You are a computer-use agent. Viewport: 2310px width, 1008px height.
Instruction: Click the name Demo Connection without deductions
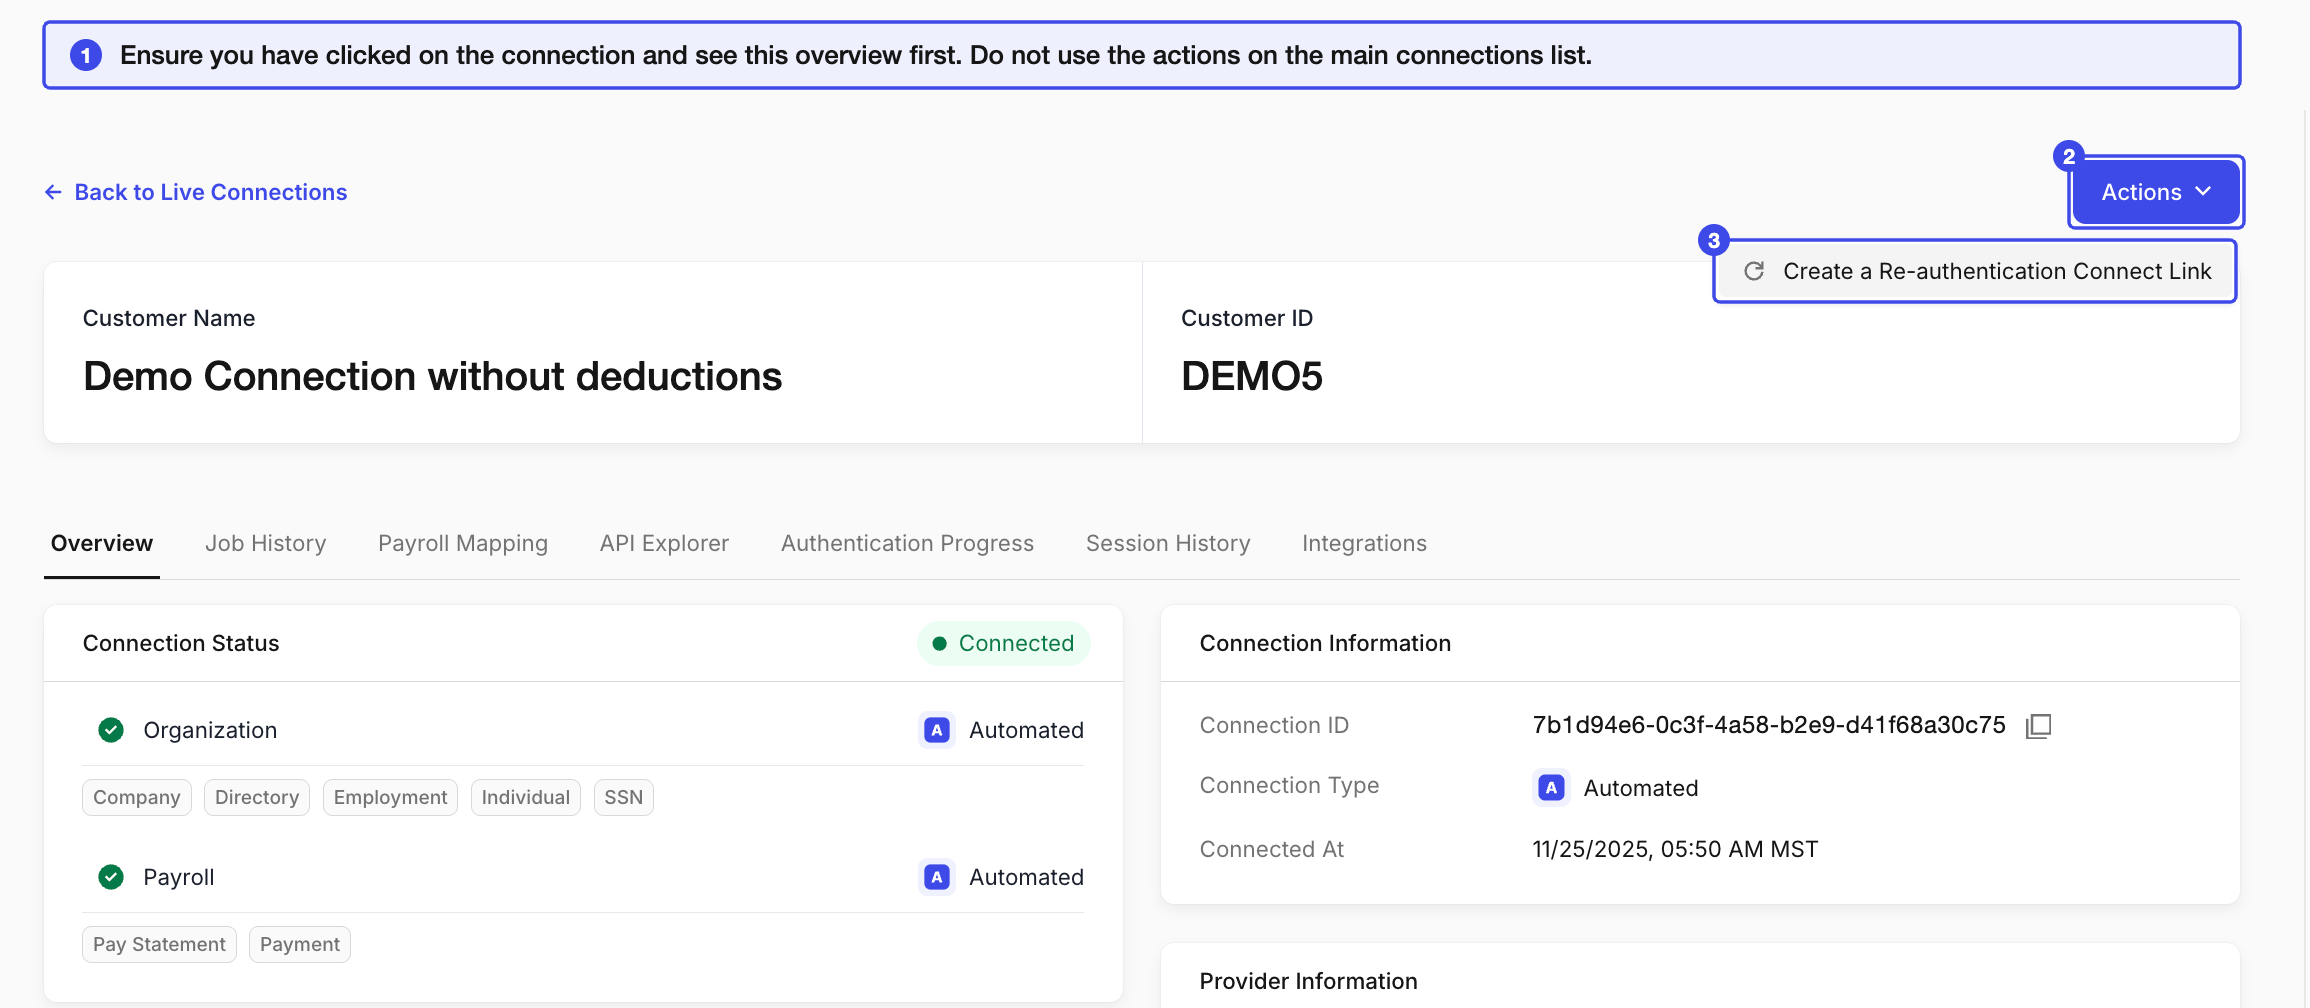pos(433,377)
